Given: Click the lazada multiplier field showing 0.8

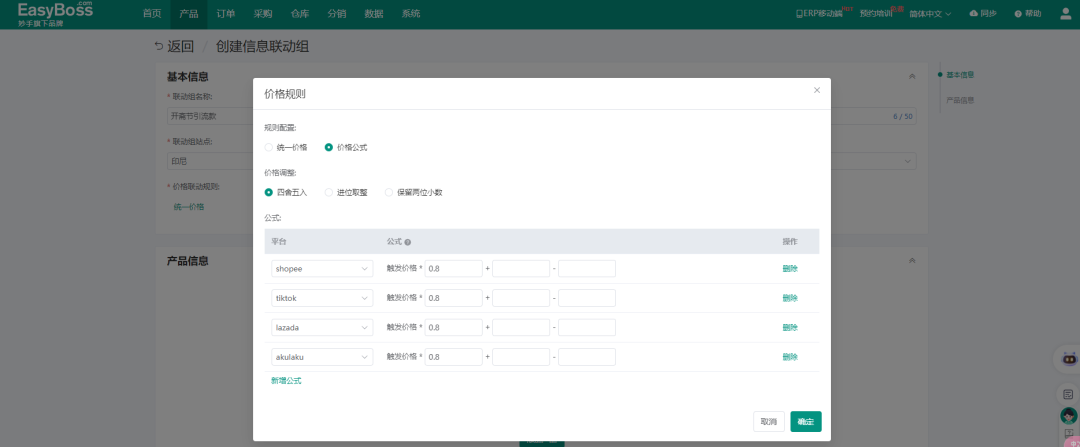Looking at the screenshot, I should point(453,328).
